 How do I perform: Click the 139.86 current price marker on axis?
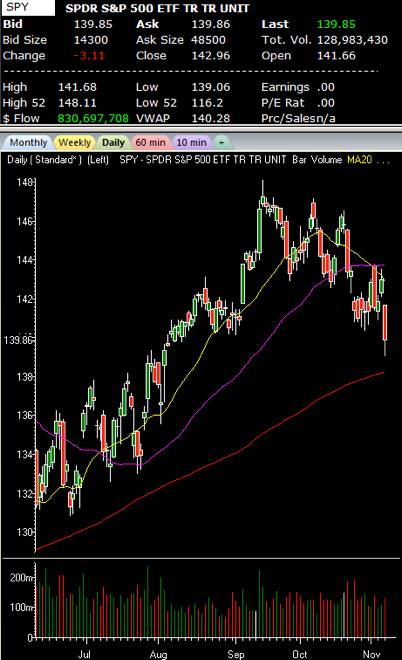point(18,340)
